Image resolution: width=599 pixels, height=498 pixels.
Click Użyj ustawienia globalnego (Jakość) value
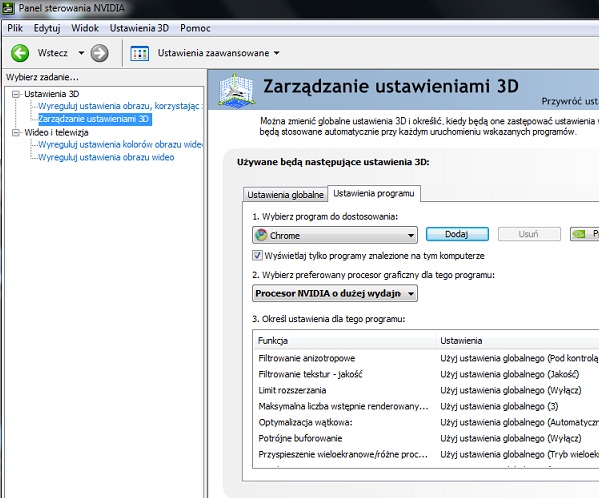tap(510, 374)
